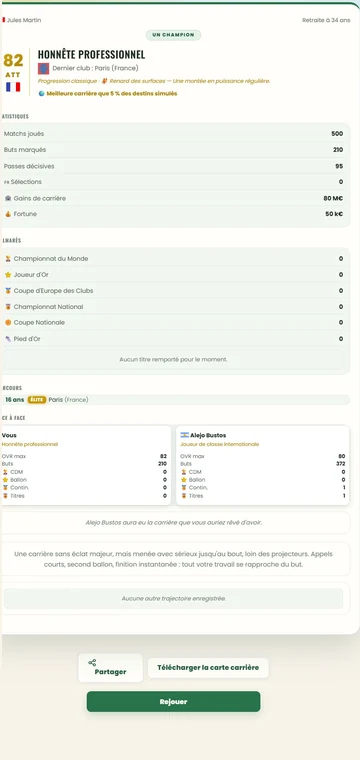360x760 pixels.
Task: Click Alejo Bustos's Buts value 372
Action: (x=341, y=464)
